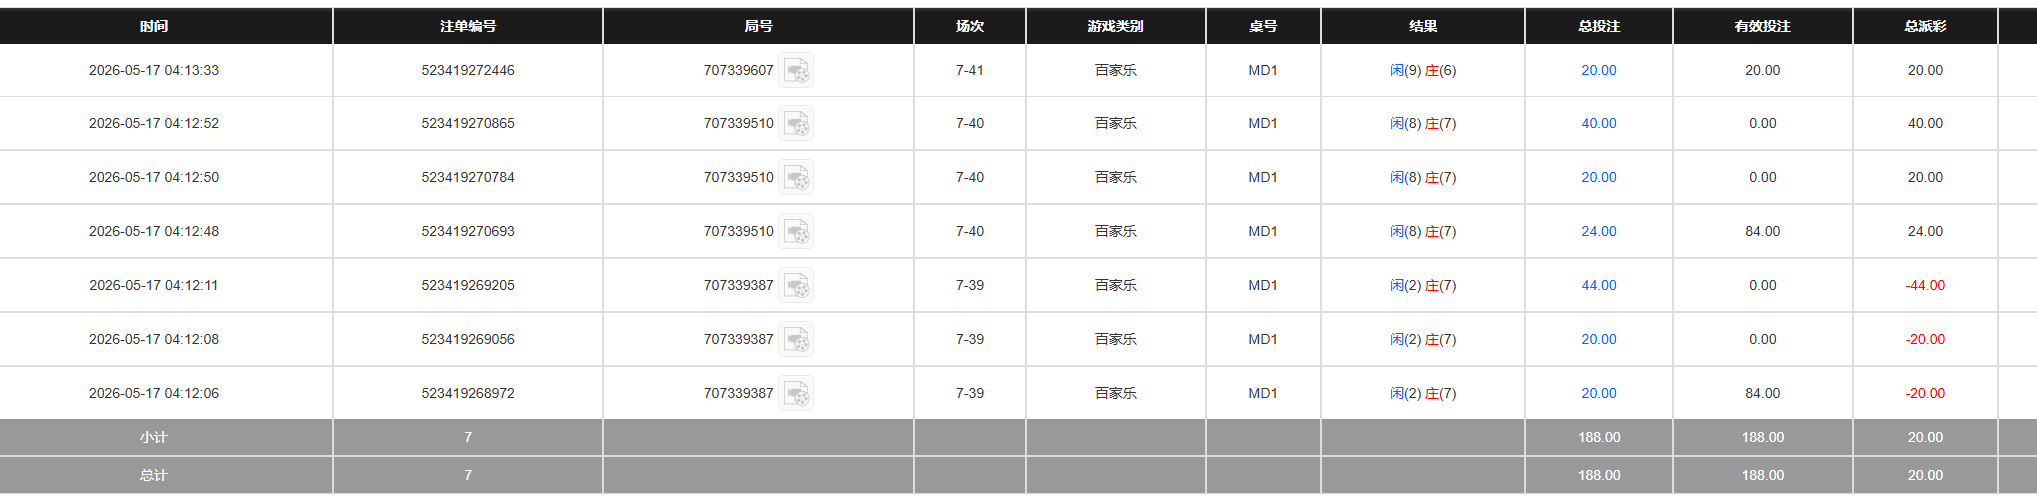
Task: Open video replay icon for bet 523419268972
Action: (796, 394)
